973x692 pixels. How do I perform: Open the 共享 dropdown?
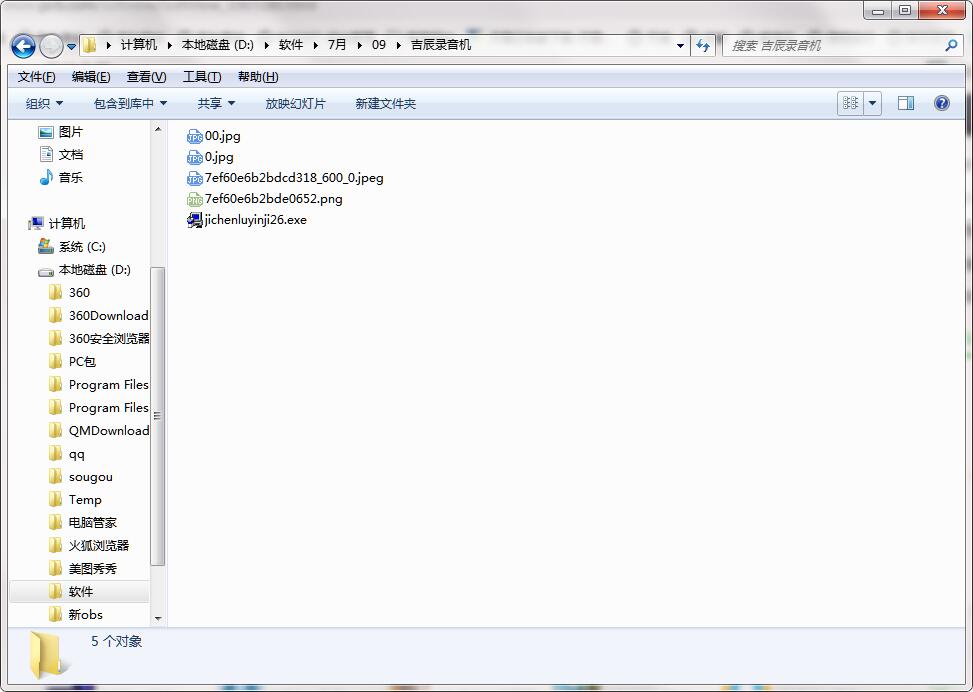(216, 104)
